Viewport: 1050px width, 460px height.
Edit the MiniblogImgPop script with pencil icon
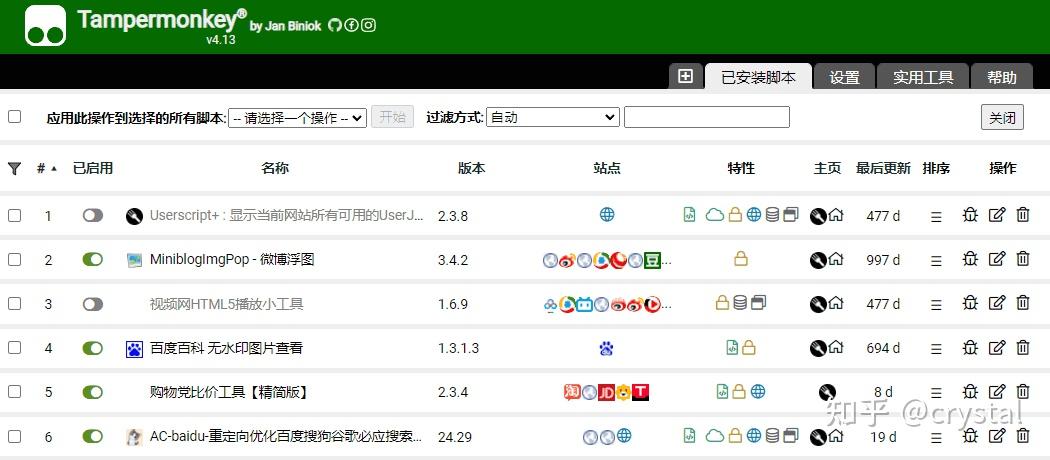(x=997, y=258)
